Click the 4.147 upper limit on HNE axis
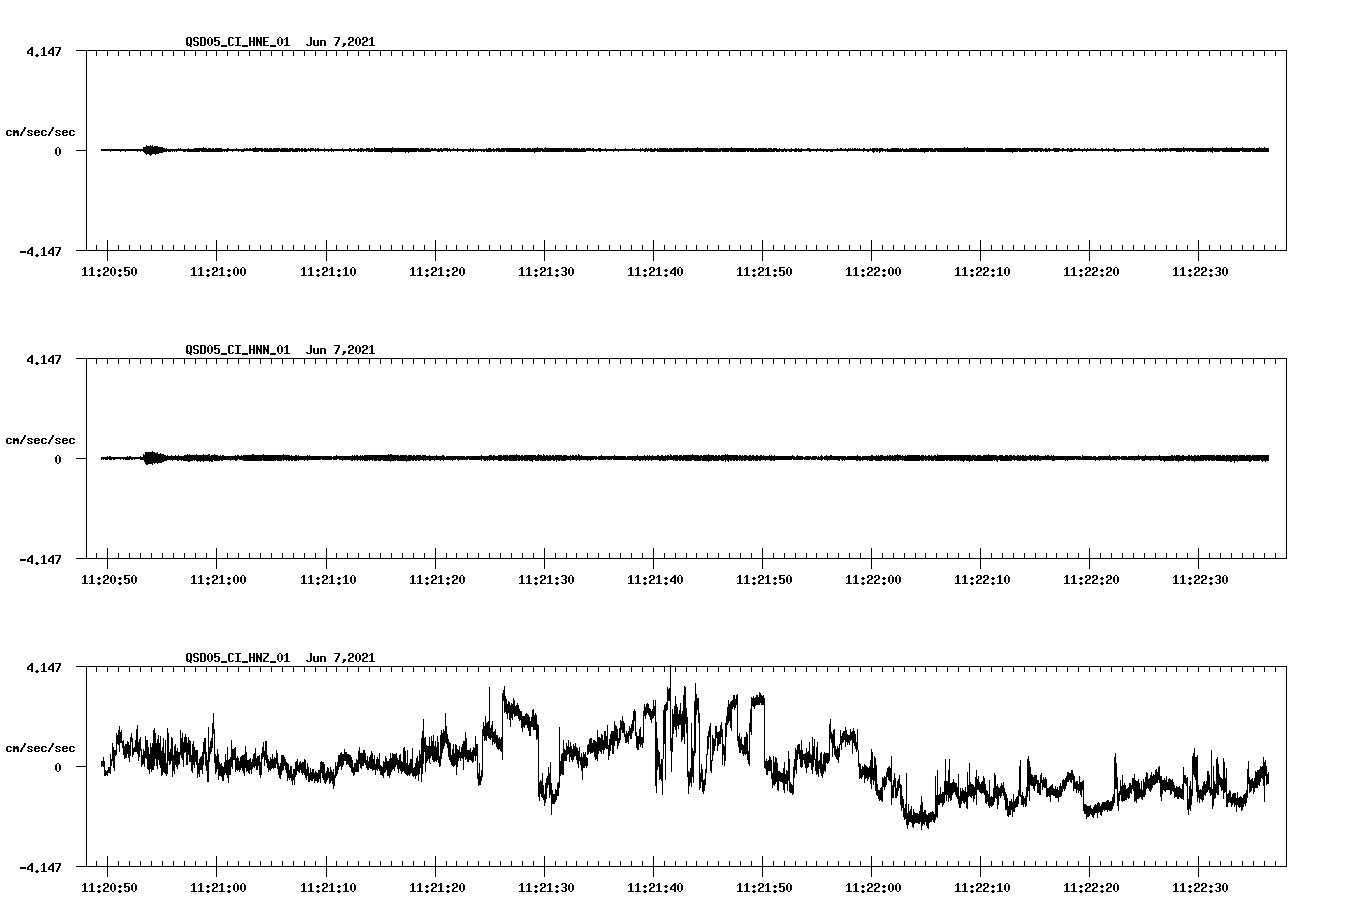Viewport: 1358px width, 924px height. (x=44, y=51)
